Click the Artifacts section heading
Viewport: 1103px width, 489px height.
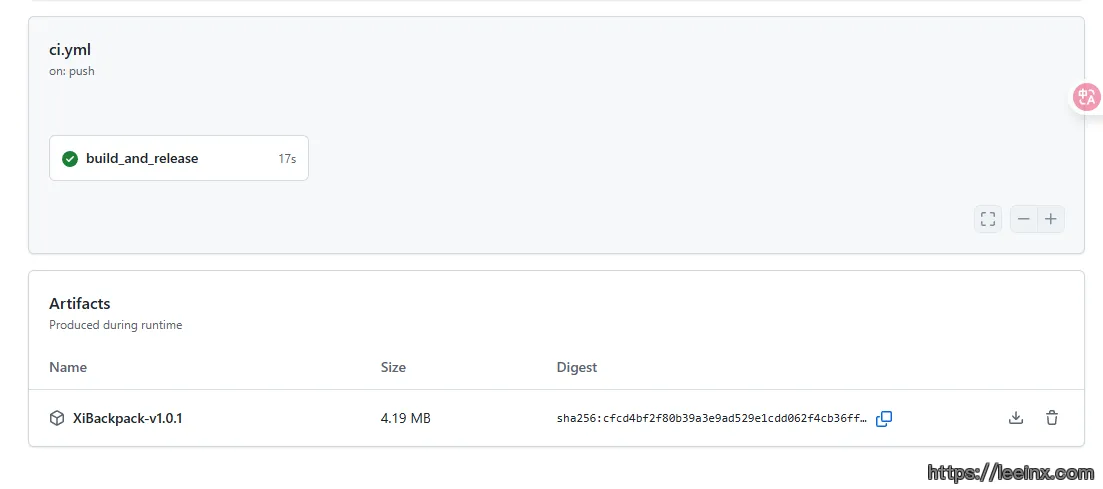coord(80,303)
